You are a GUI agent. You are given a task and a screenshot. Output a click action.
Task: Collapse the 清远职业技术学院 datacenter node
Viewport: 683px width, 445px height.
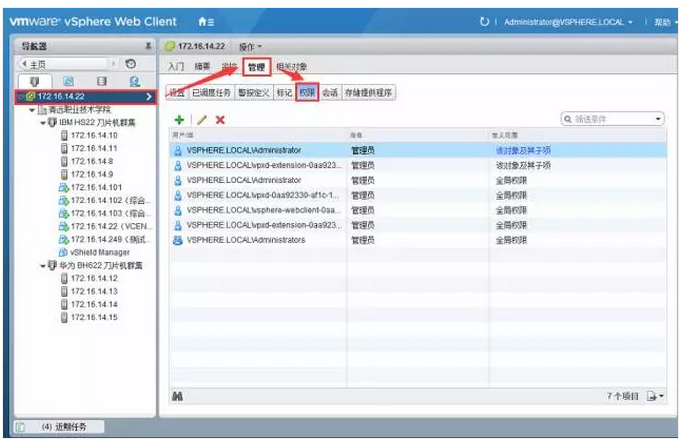tap(32, 110)
